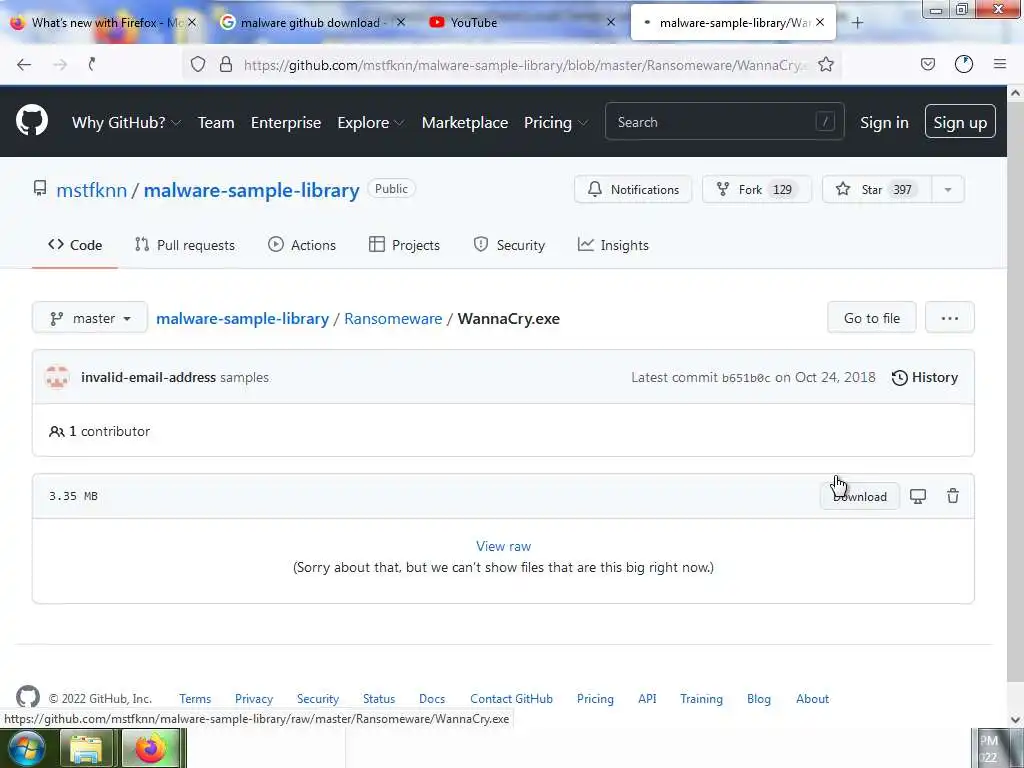Open the Ransomeware folder breadcrumb
The width and height of the screenshot is (1024, 768).
tap(393, 319)
